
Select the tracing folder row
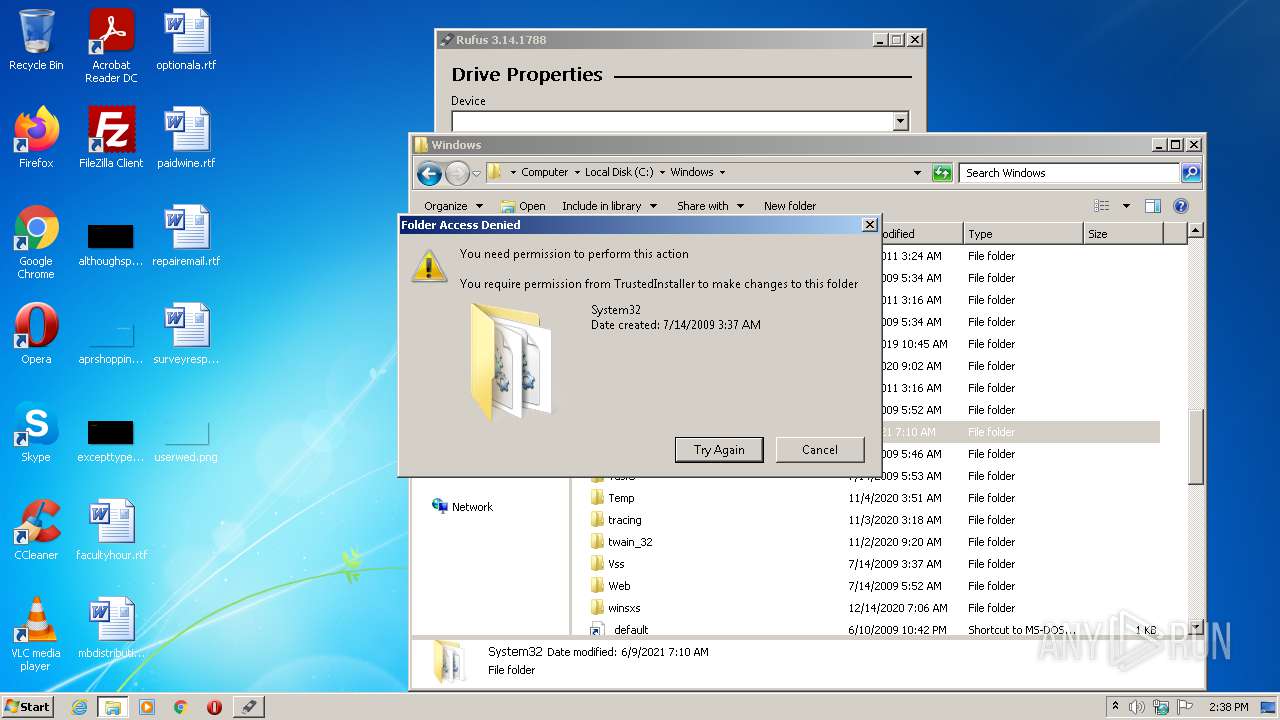pyautogui.click(x=875, y=520)
